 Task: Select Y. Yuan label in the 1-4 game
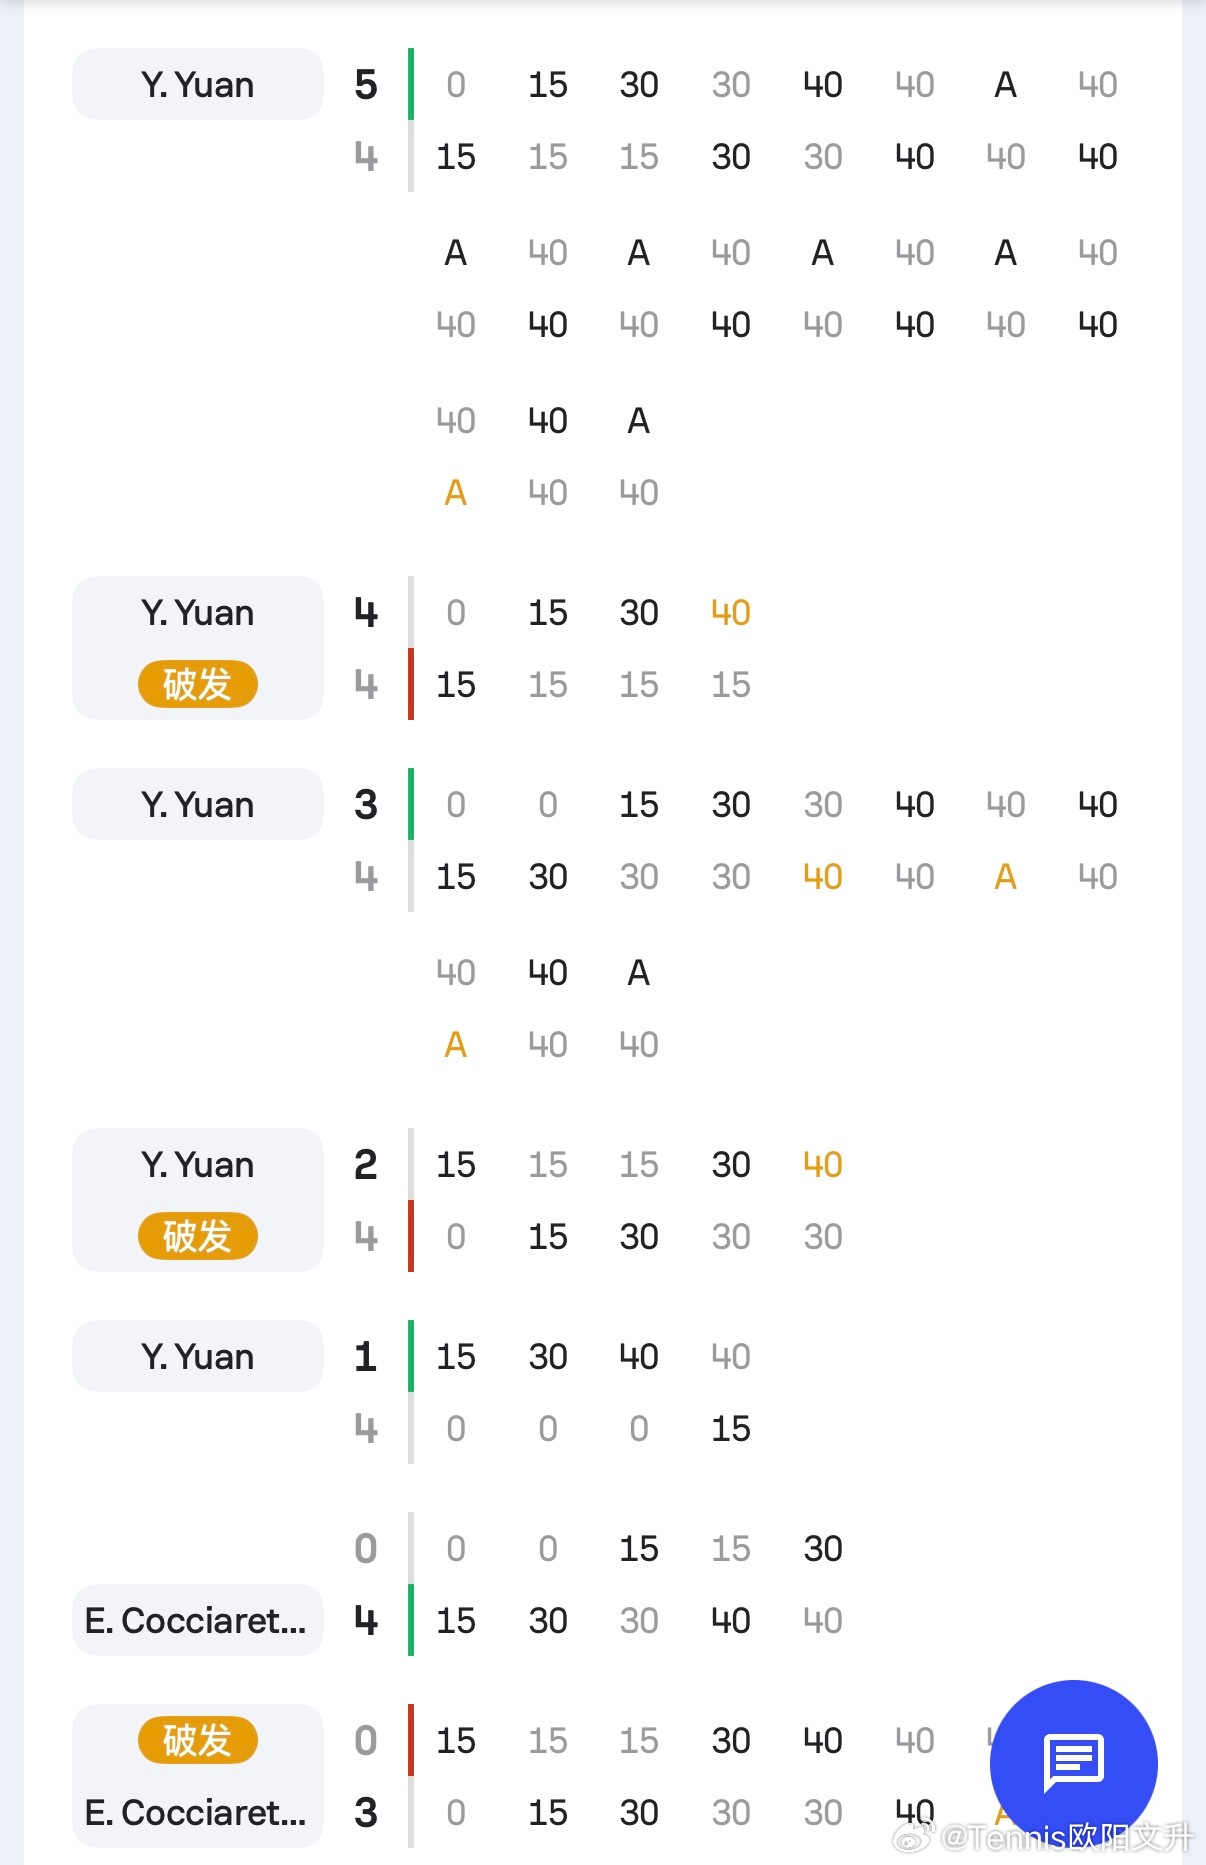[197, 1357]
